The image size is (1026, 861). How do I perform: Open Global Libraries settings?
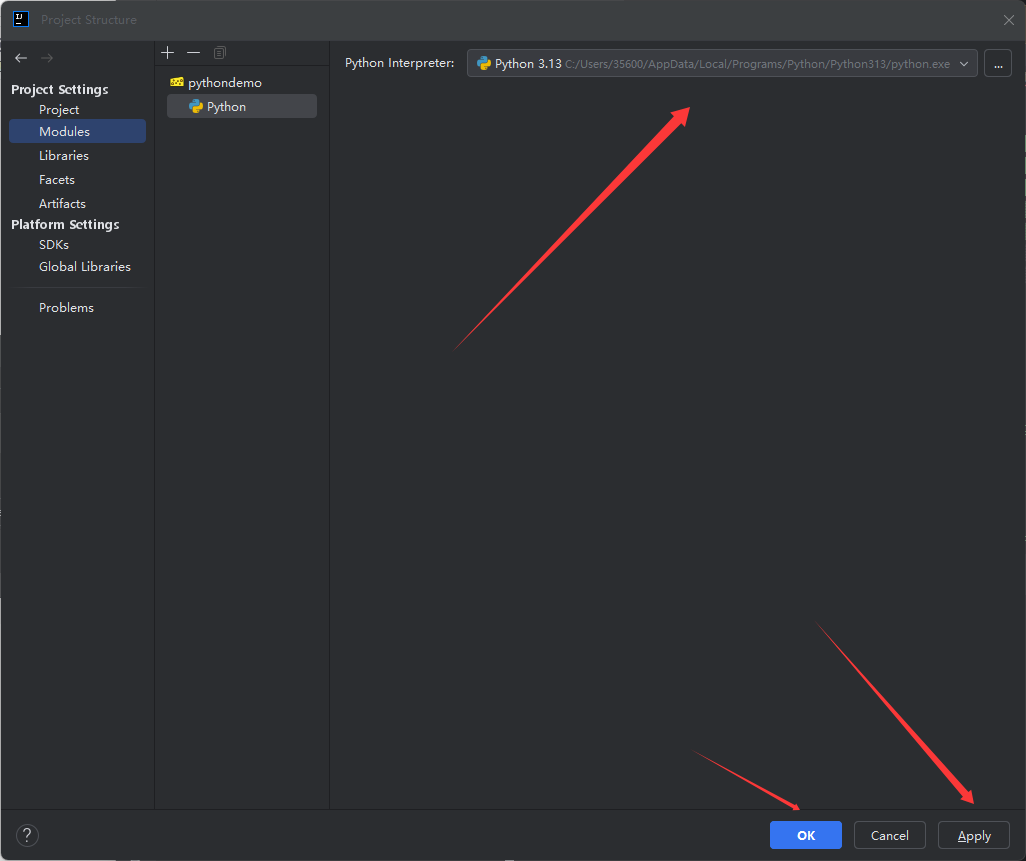[x=84, y=267]
